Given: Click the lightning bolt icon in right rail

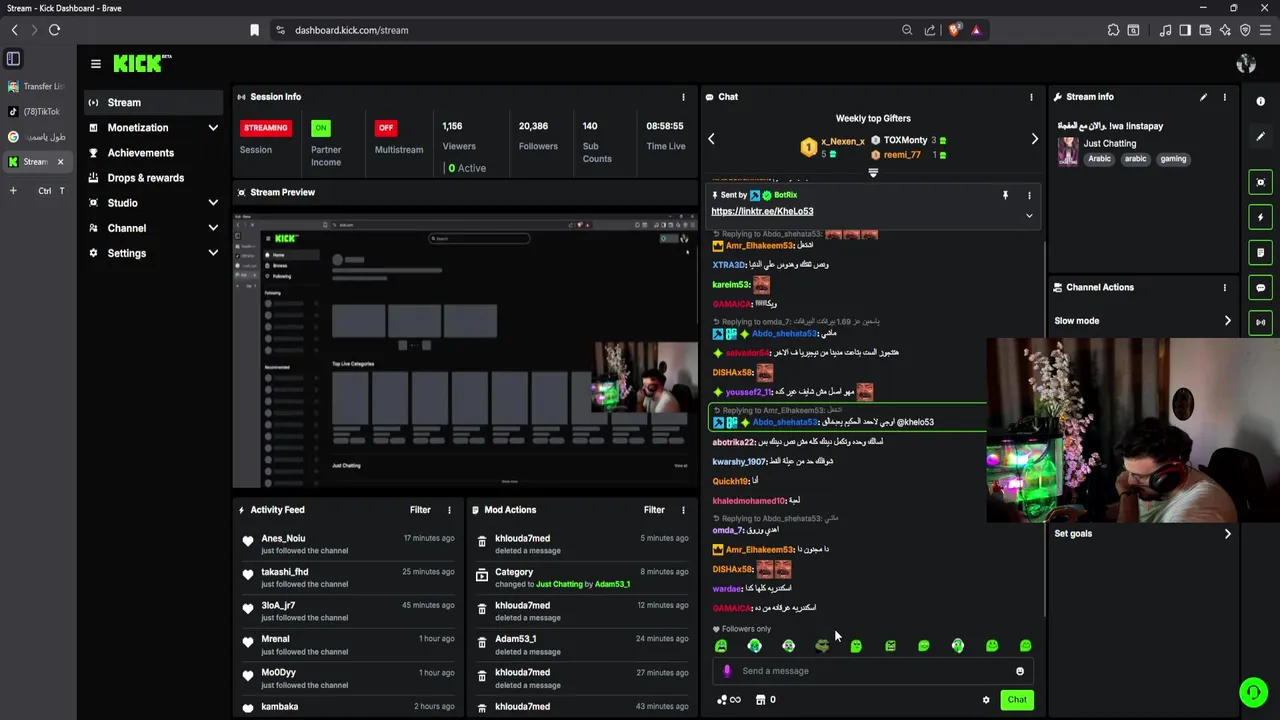Looking at the screenshot, I should [x=1260, y=217].
